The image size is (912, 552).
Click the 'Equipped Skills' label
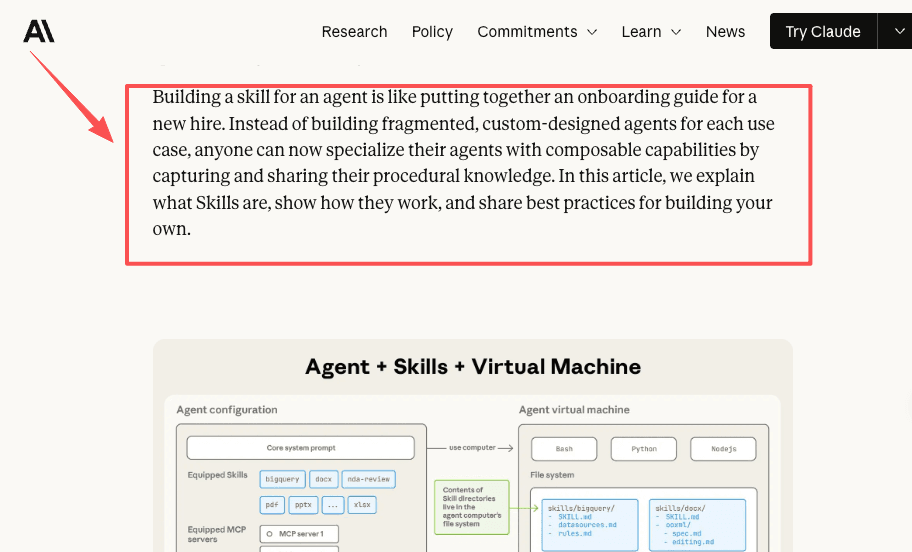[x=217, y=475]
